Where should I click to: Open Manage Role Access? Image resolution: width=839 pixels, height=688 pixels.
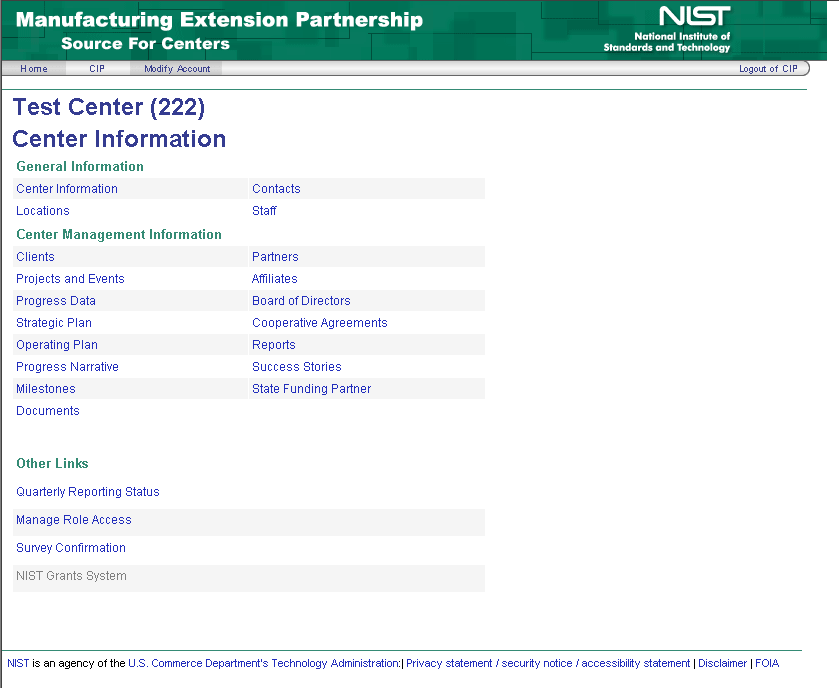[x=74, y=520]
